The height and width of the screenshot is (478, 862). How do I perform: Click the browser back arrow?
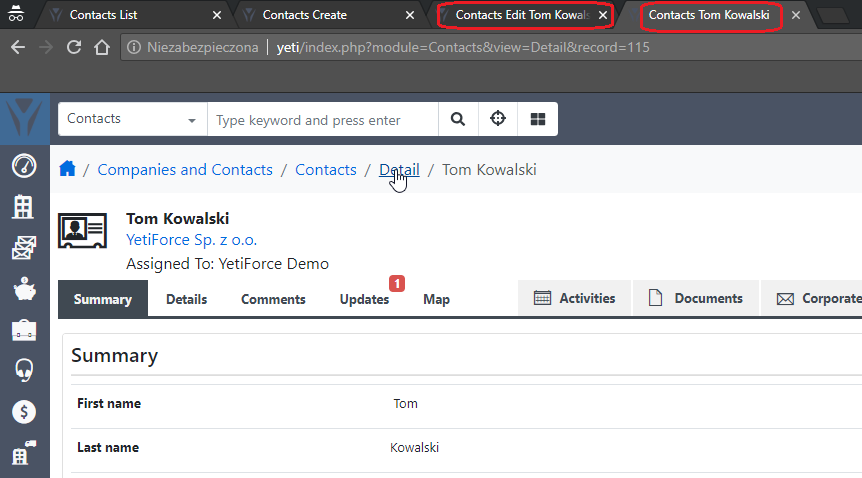coord(18,47)
